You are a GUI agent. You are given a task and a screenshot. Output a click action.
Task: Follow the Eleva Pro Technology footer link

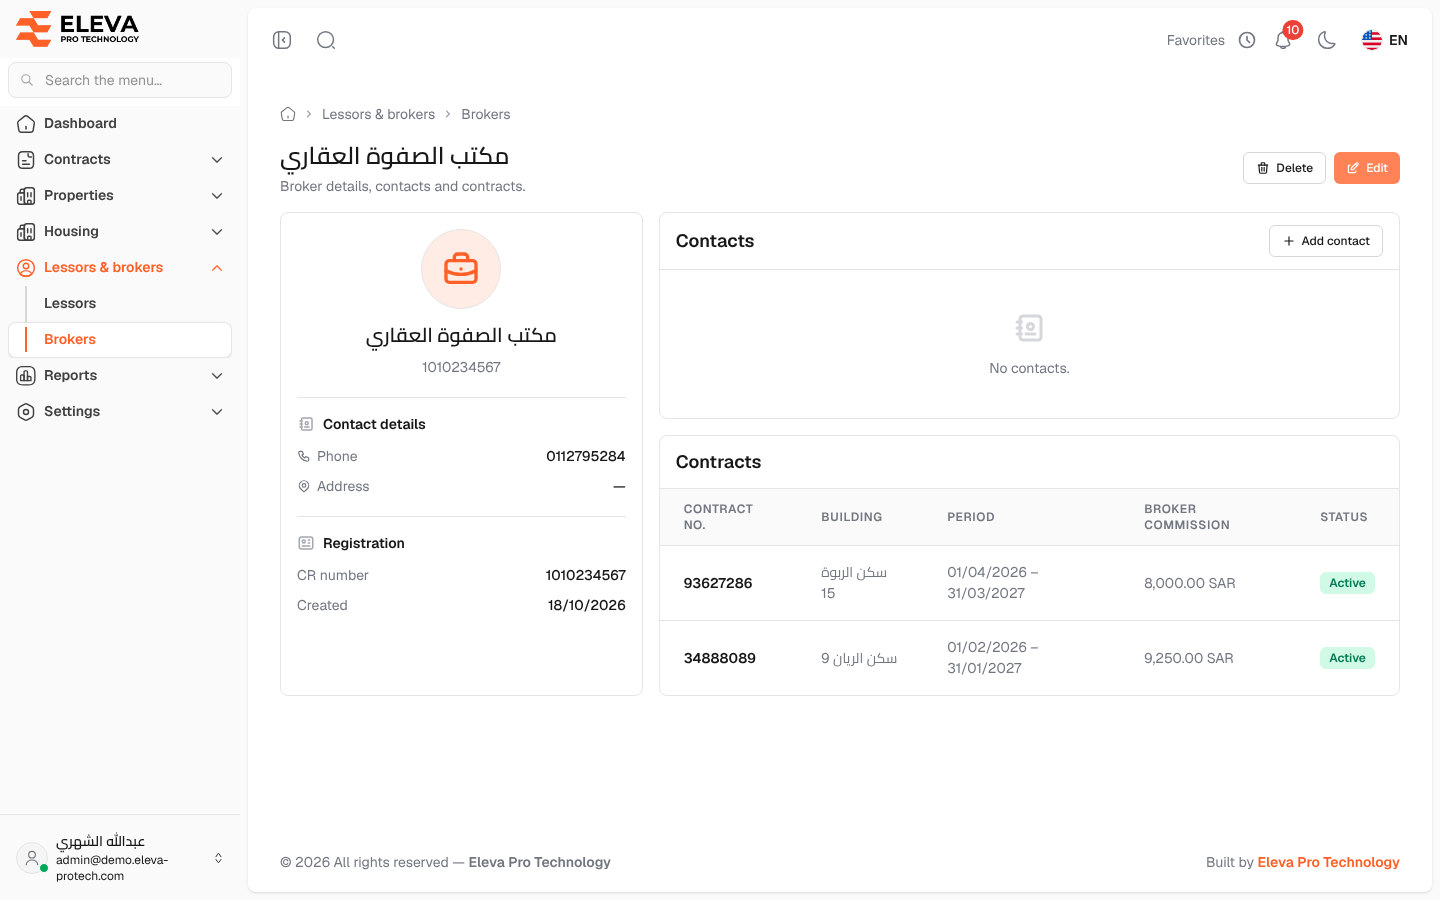(x=1328, y=862)
